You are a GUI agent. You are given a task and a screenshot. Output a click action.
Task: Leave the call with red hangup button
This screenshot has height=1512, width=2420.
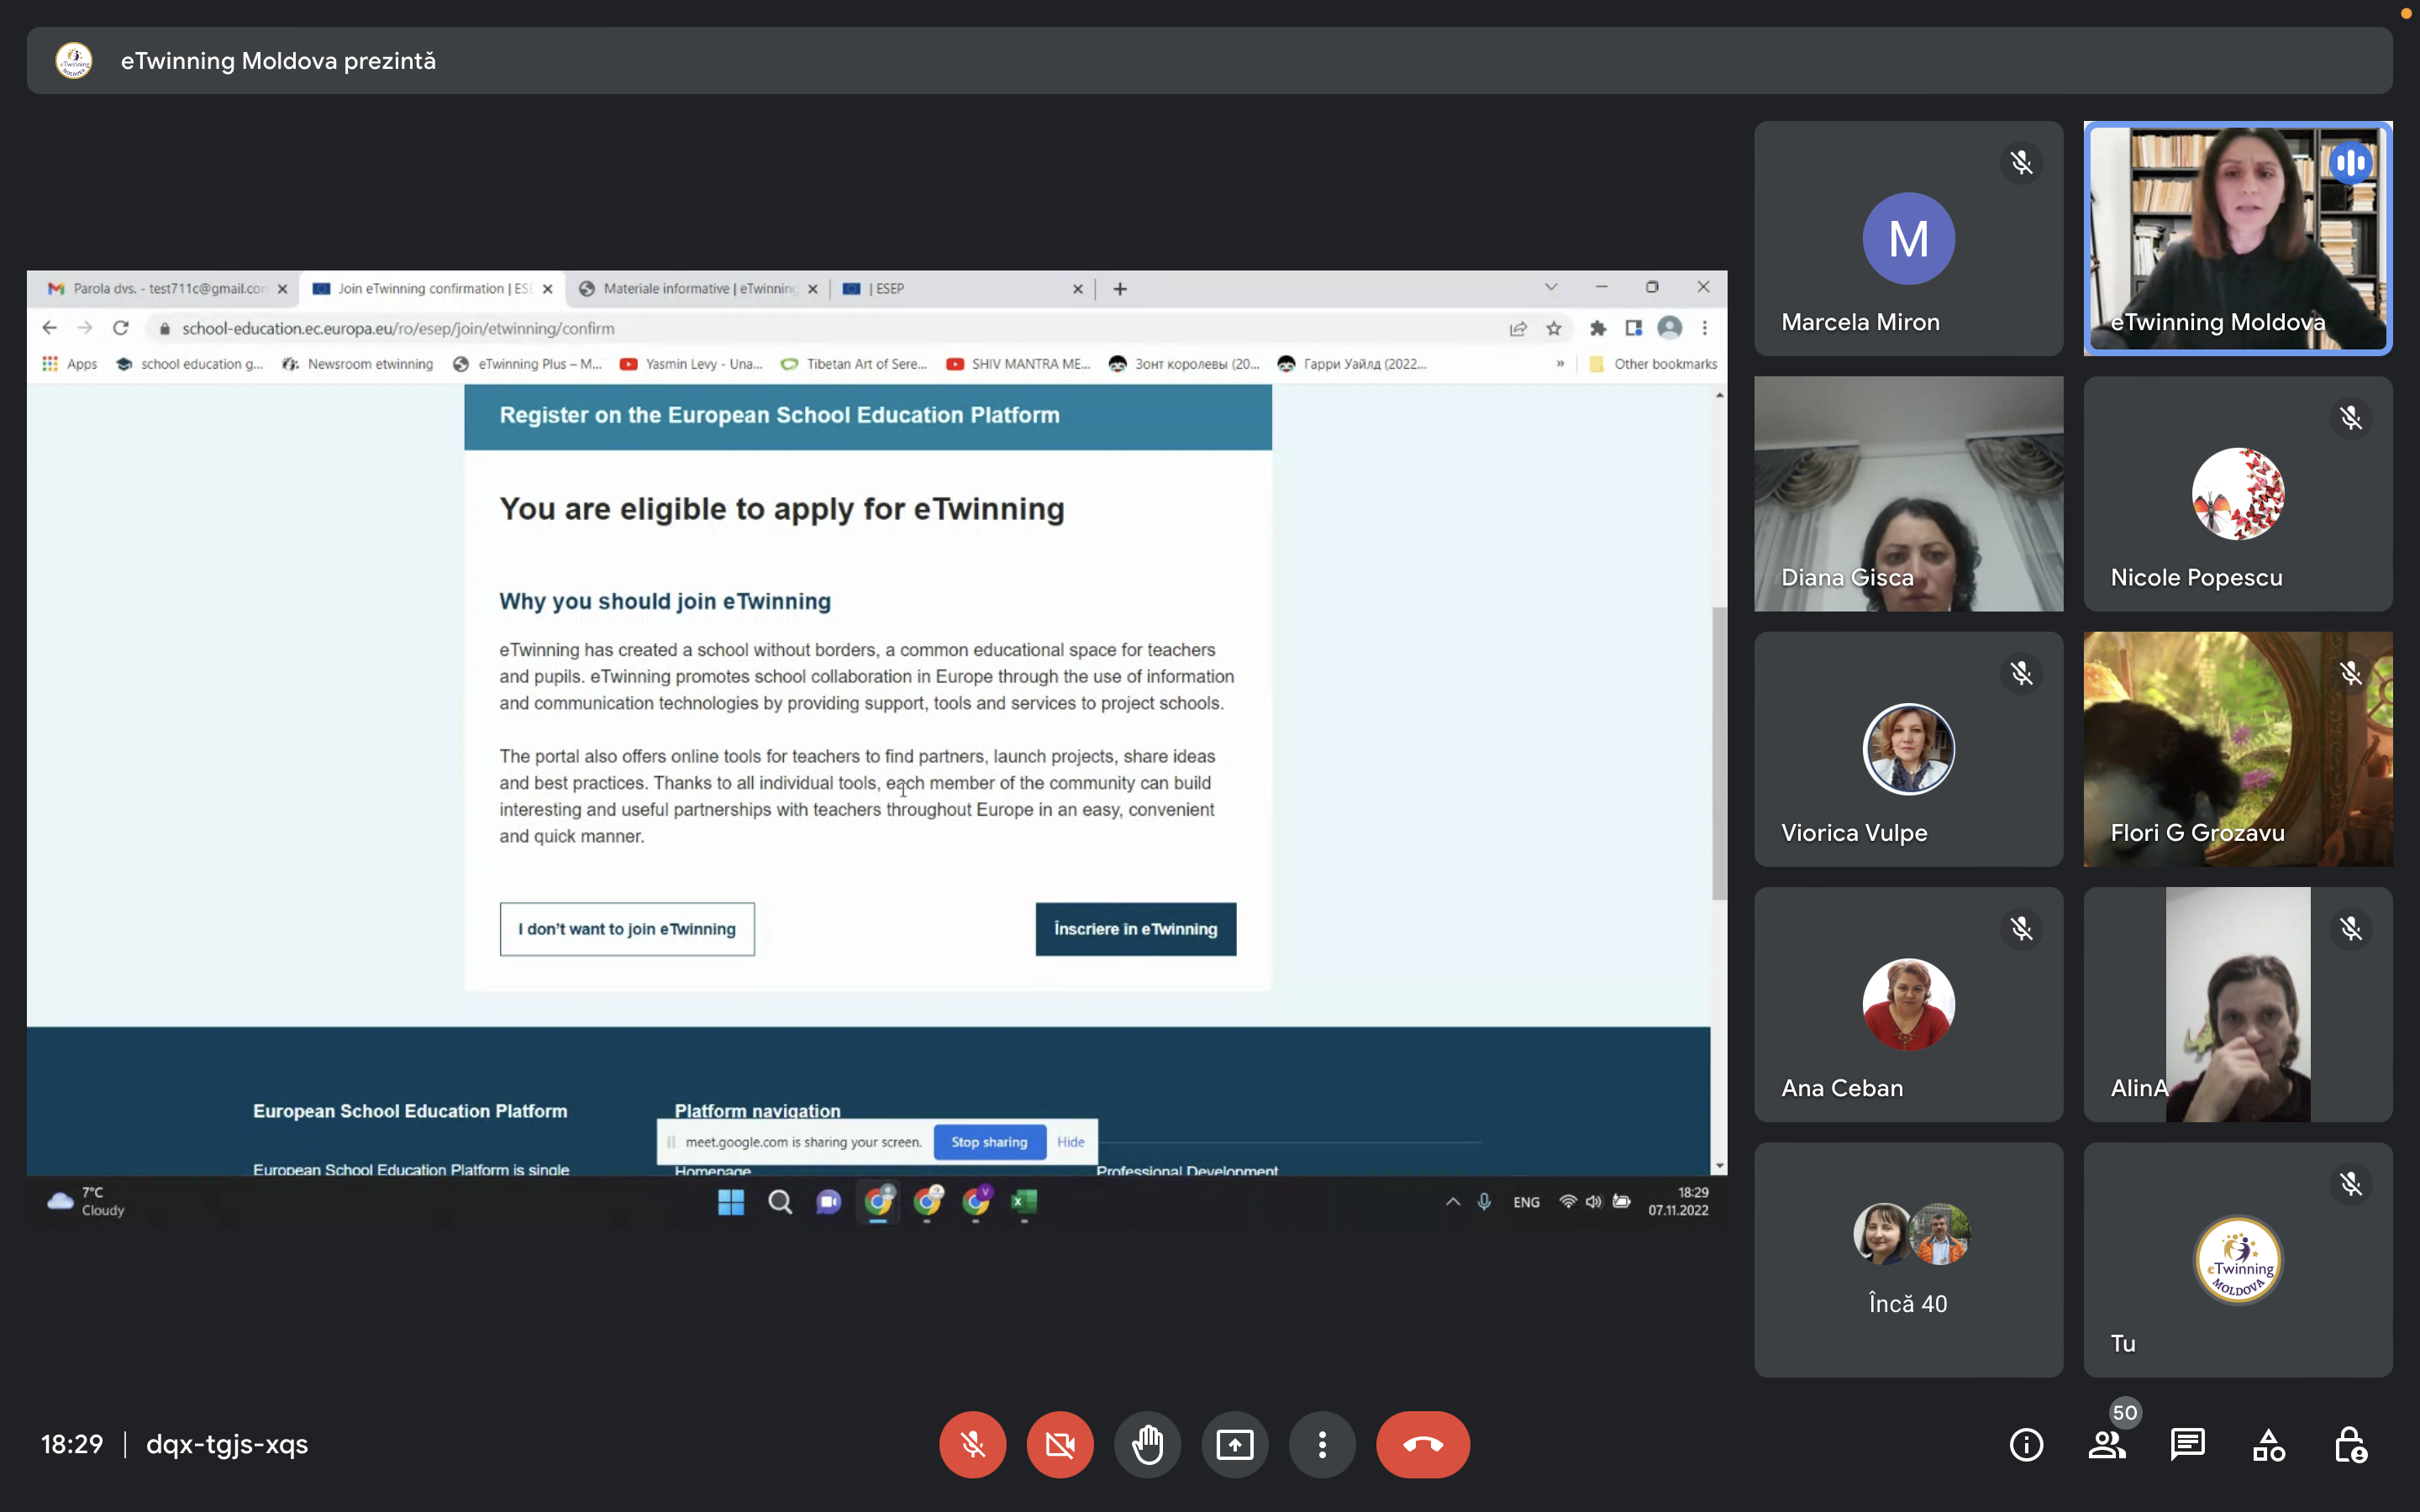pyautogui.click(x=1423, y=1444)
